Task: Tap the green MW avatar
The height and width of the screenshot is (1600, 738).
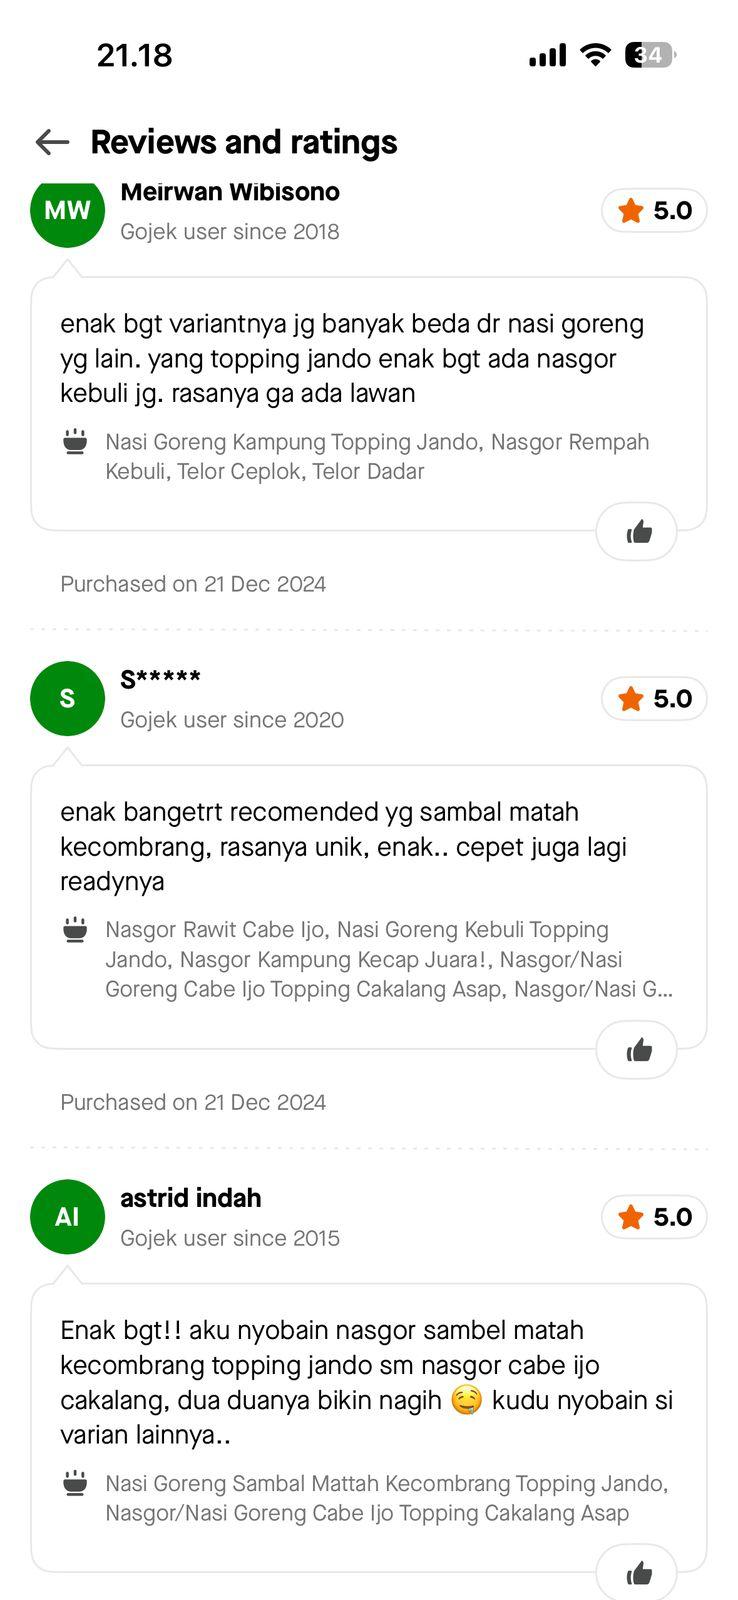Action: coord(67,210)
